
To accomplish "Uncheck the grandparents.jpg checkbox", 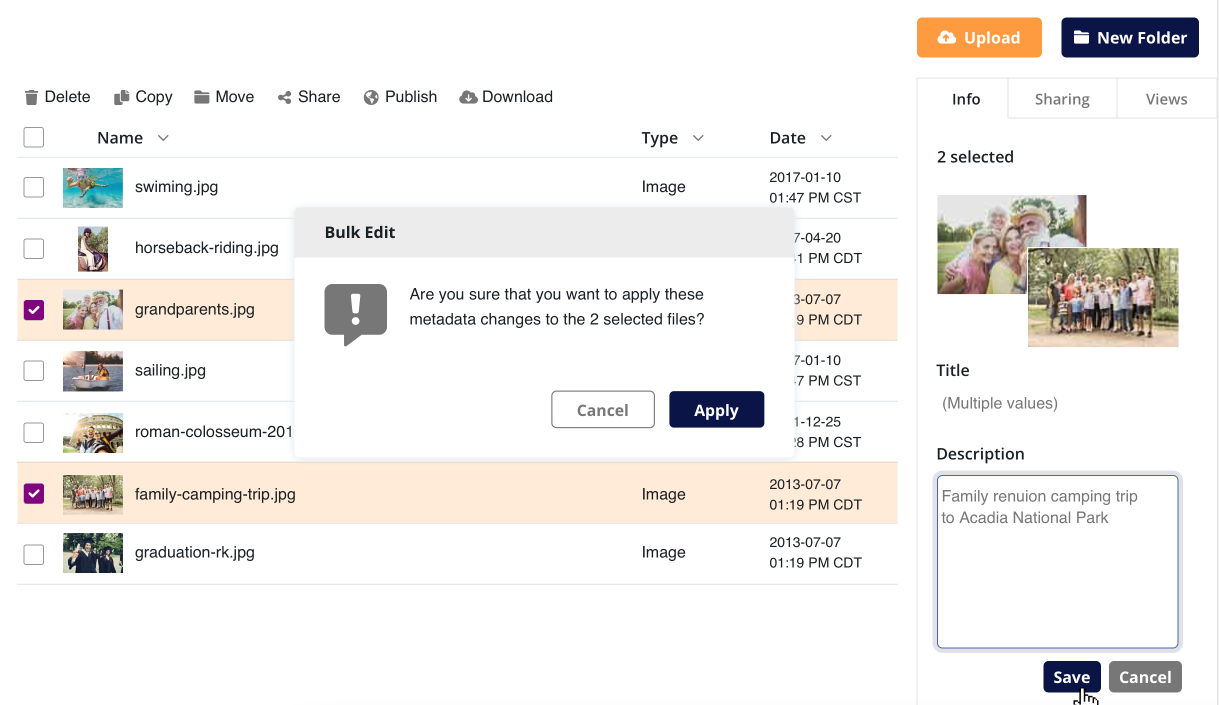I will tap(34, 310).
